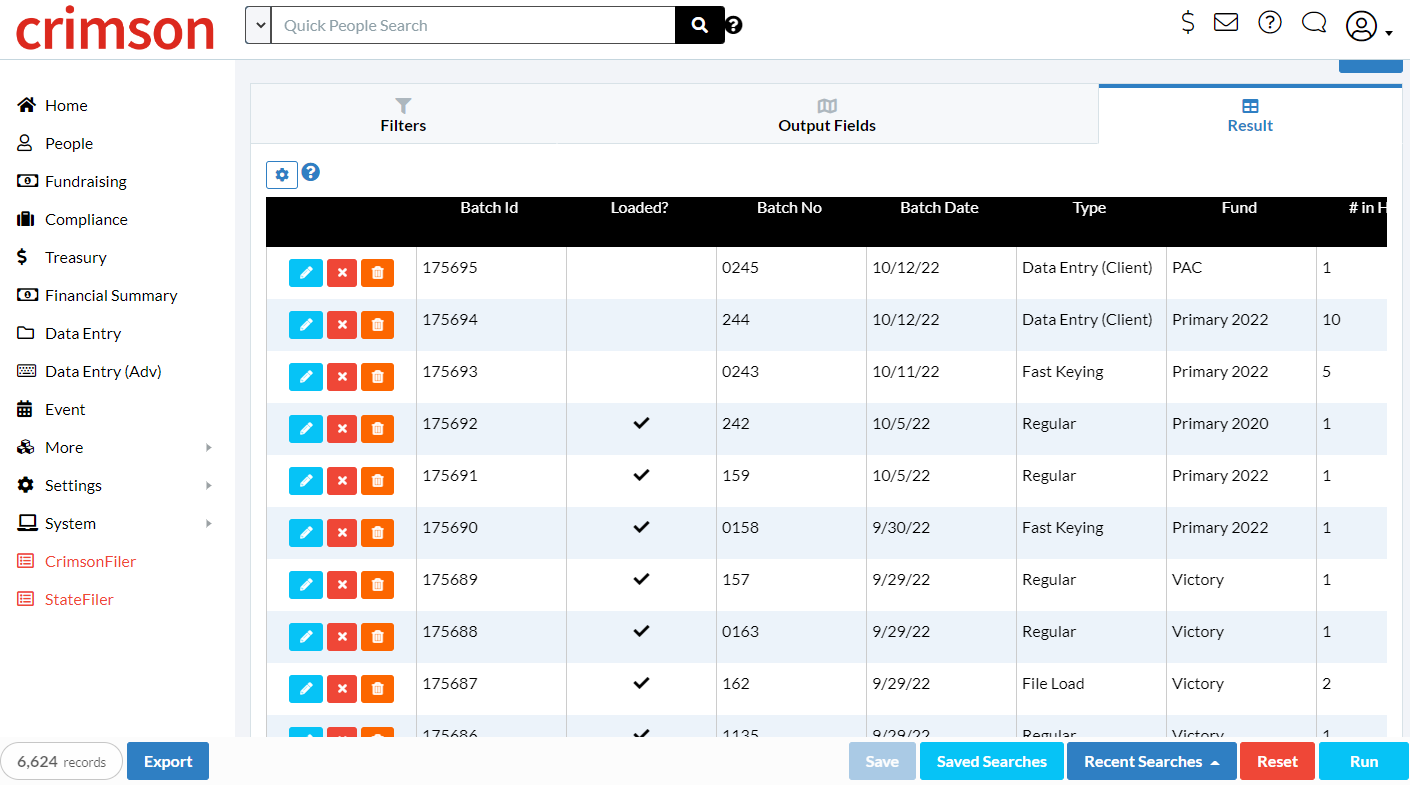Unload batch 175693 with the red X

(342, 376)
